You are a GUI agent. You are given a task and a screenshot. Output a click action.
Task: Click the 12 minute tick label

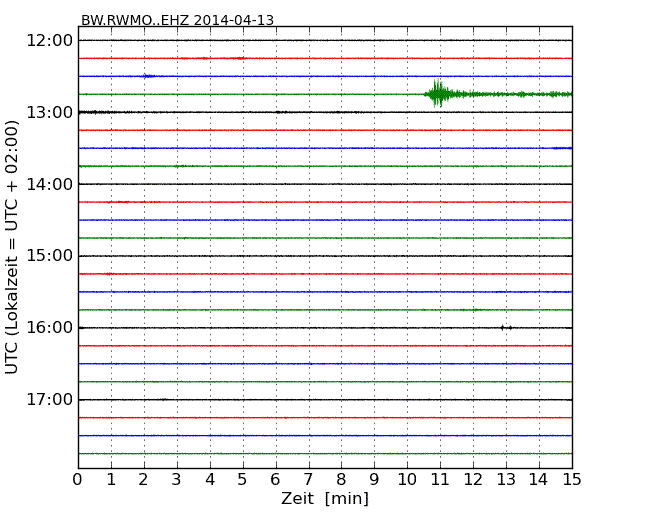click(x=473, y=480)
